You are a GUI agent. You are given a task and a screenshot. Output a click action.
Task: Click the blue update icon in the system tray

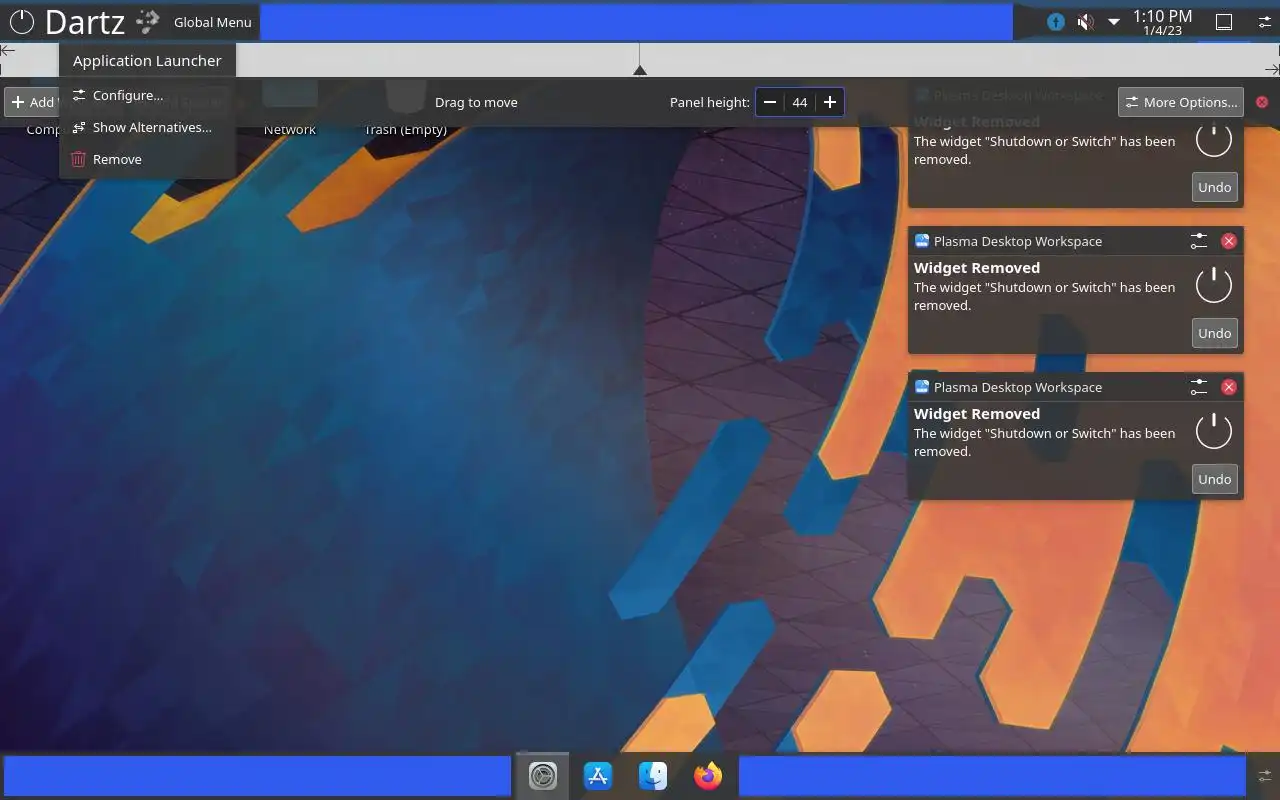[x=1056, y=22]
